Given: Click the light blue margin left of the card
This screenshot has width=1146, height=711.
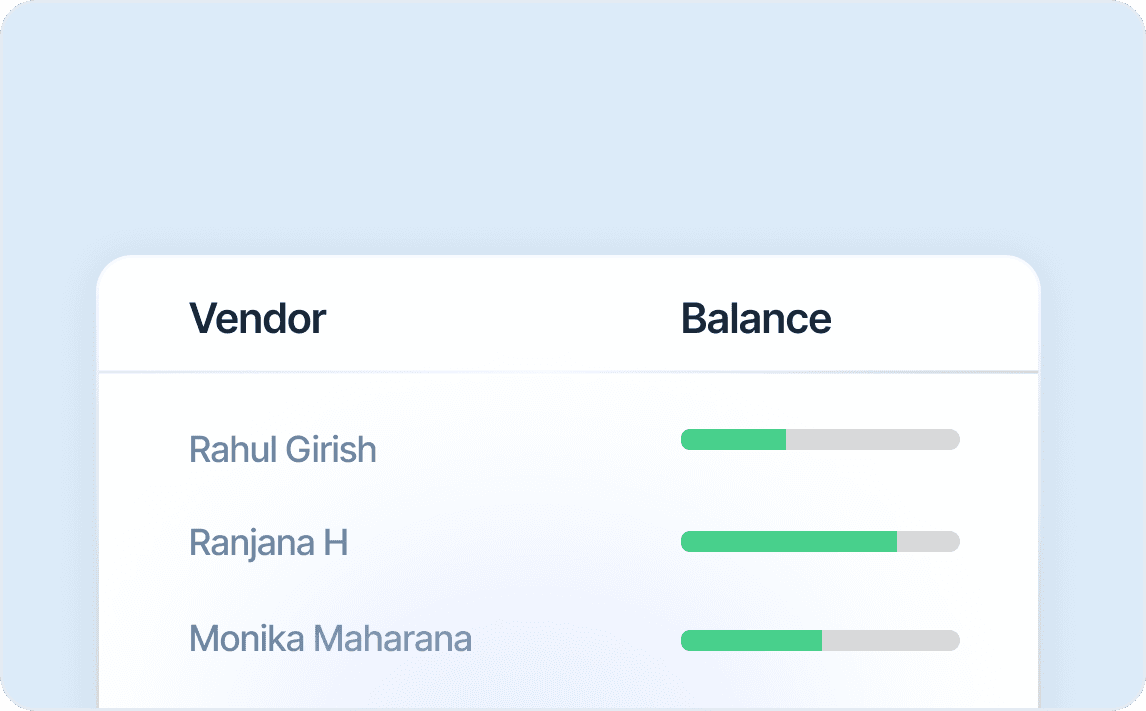Looking at the screenshot, I should (48, 480).
